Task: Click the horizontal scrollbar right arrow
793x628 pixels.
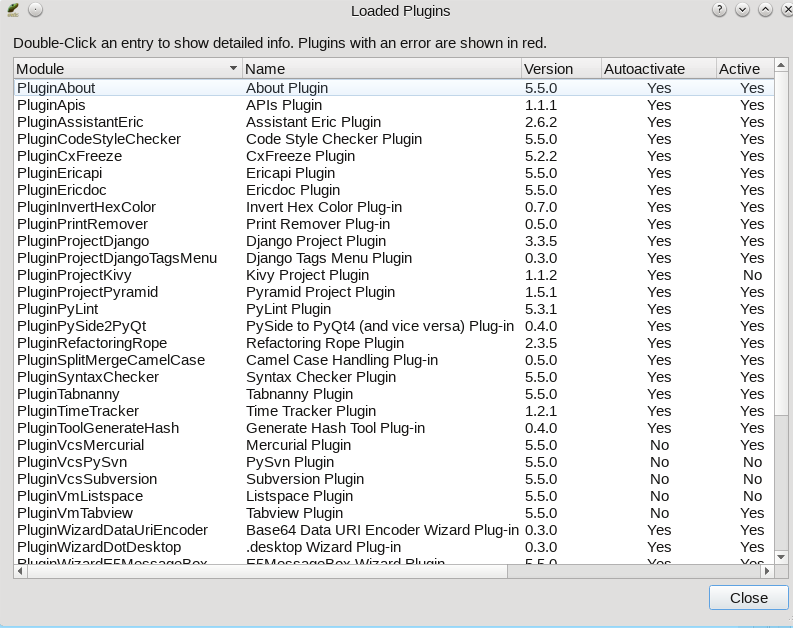Action: 768,571
